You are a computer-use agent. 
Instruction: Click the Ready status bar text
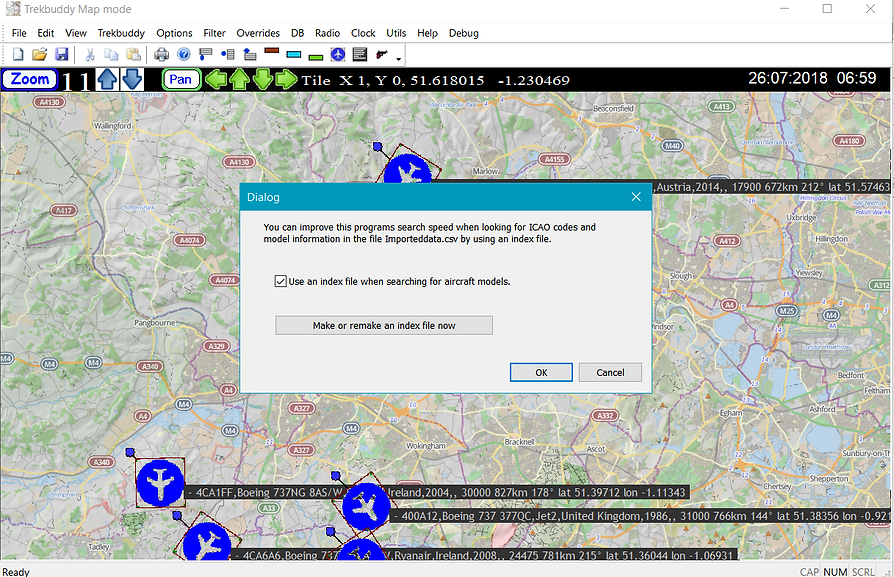[16, 571]
